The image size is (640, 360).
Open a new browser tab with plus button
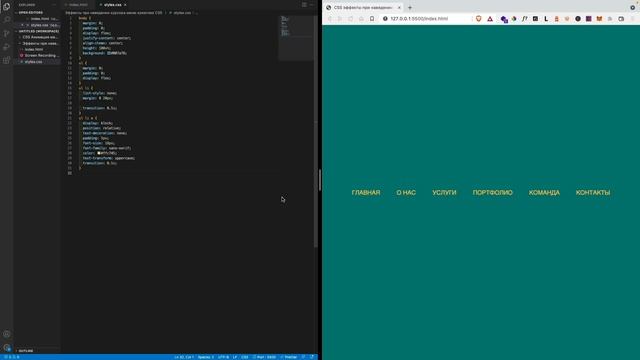(x=410, y=7)
